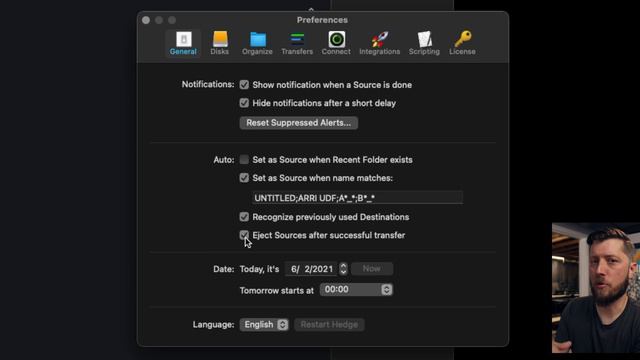Toggle Hide notifications after a short delay

[x=244, y=103]
